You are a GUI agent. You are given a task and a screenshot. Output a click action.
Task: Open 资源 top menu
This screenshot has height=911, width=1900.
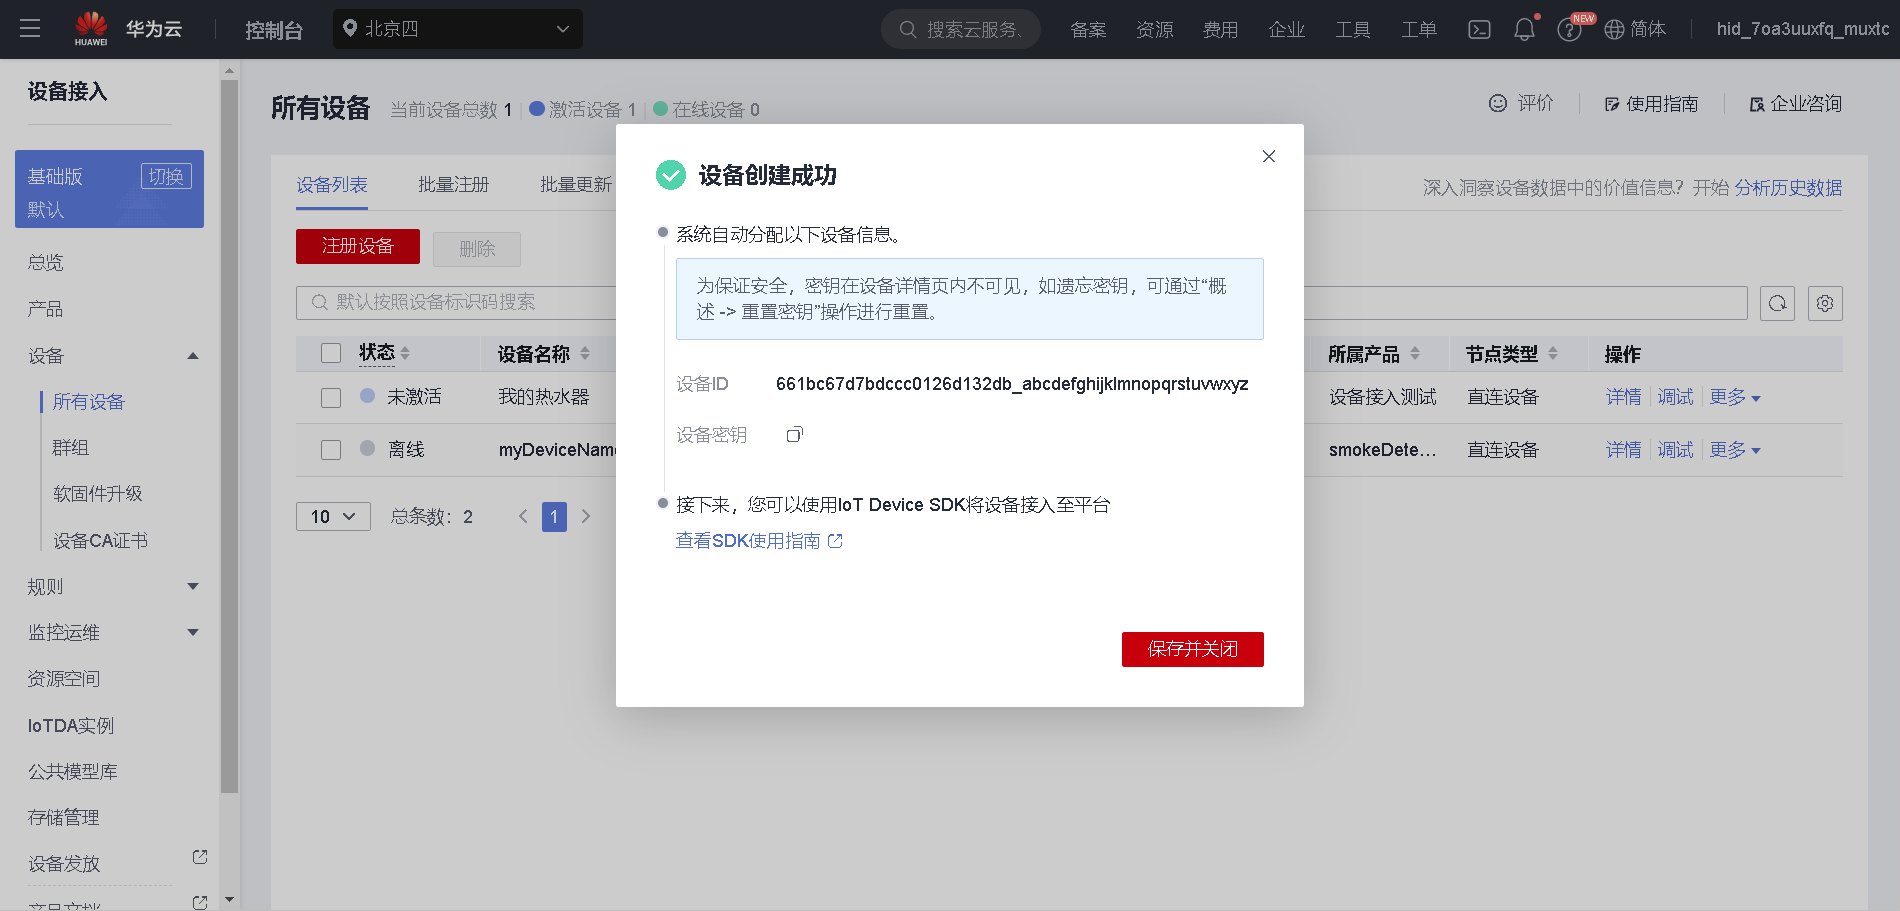[x=1154, y=30]
